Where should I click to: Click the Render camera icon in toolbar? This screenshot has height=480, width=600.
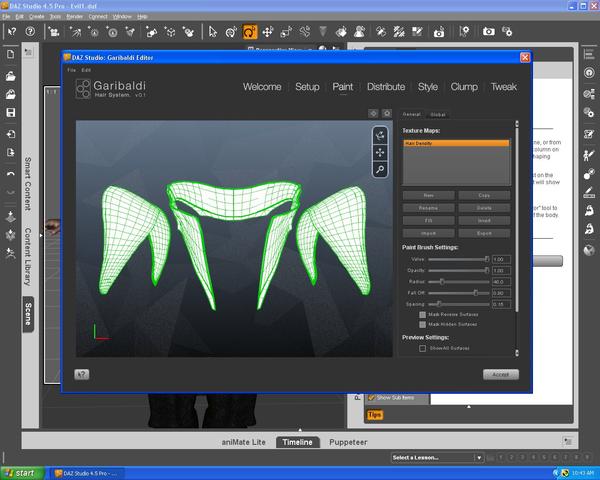pyautogui.click(x=489, y=32)
